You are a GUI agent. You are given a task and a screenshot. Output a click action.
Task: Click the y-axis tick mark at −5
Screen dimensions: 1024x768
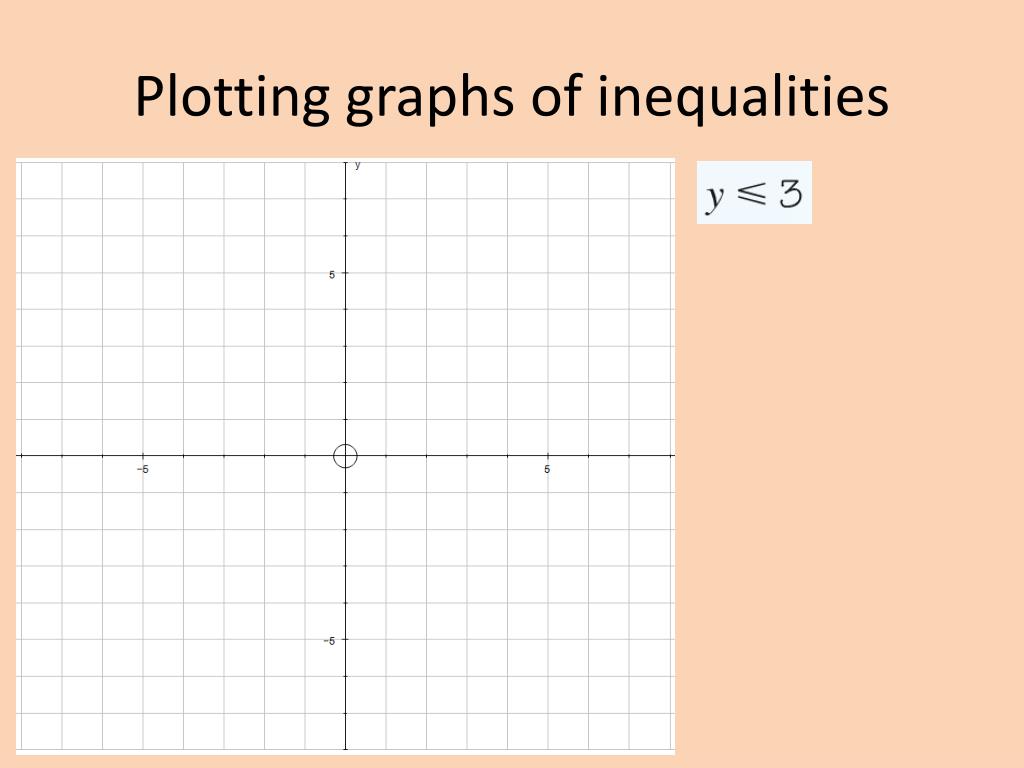coord(345,639)
